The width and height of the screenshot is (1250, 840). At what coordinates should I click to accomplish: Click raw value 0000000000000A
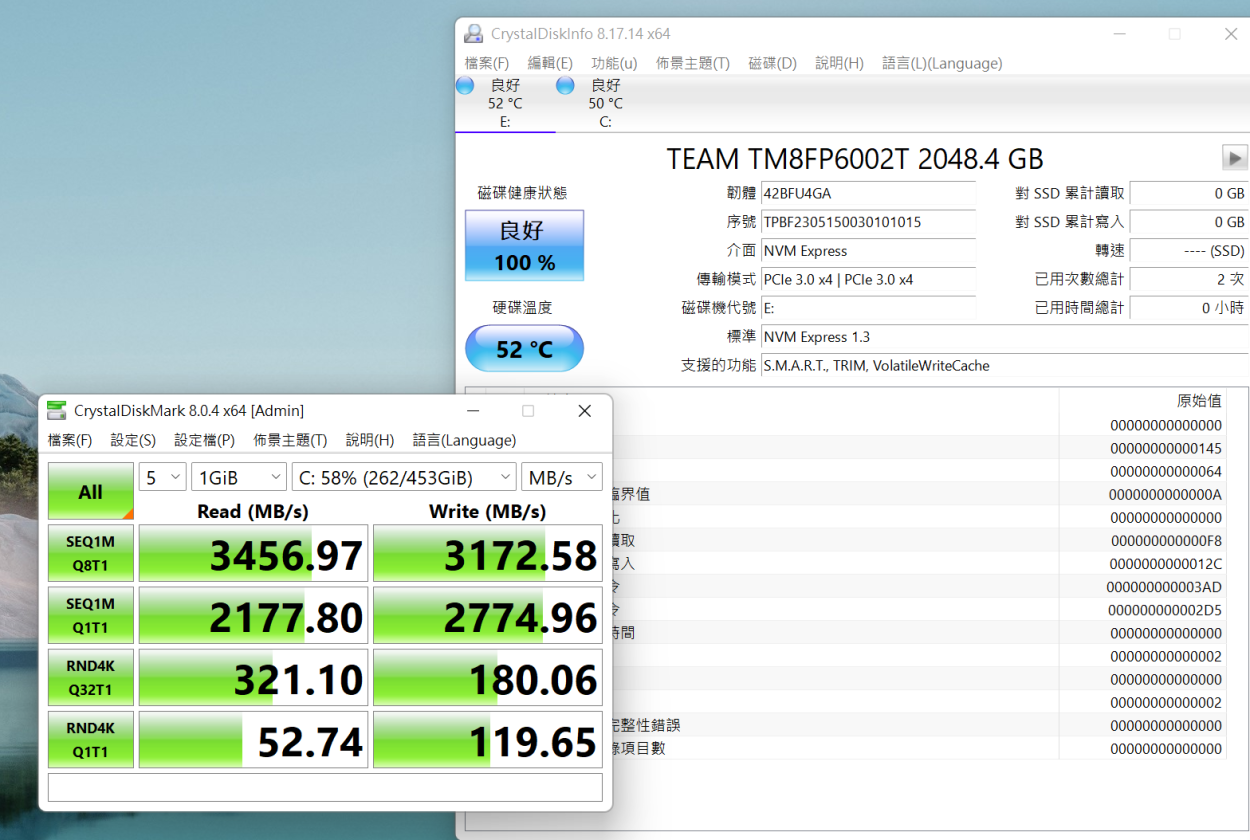pos(1165,495)
